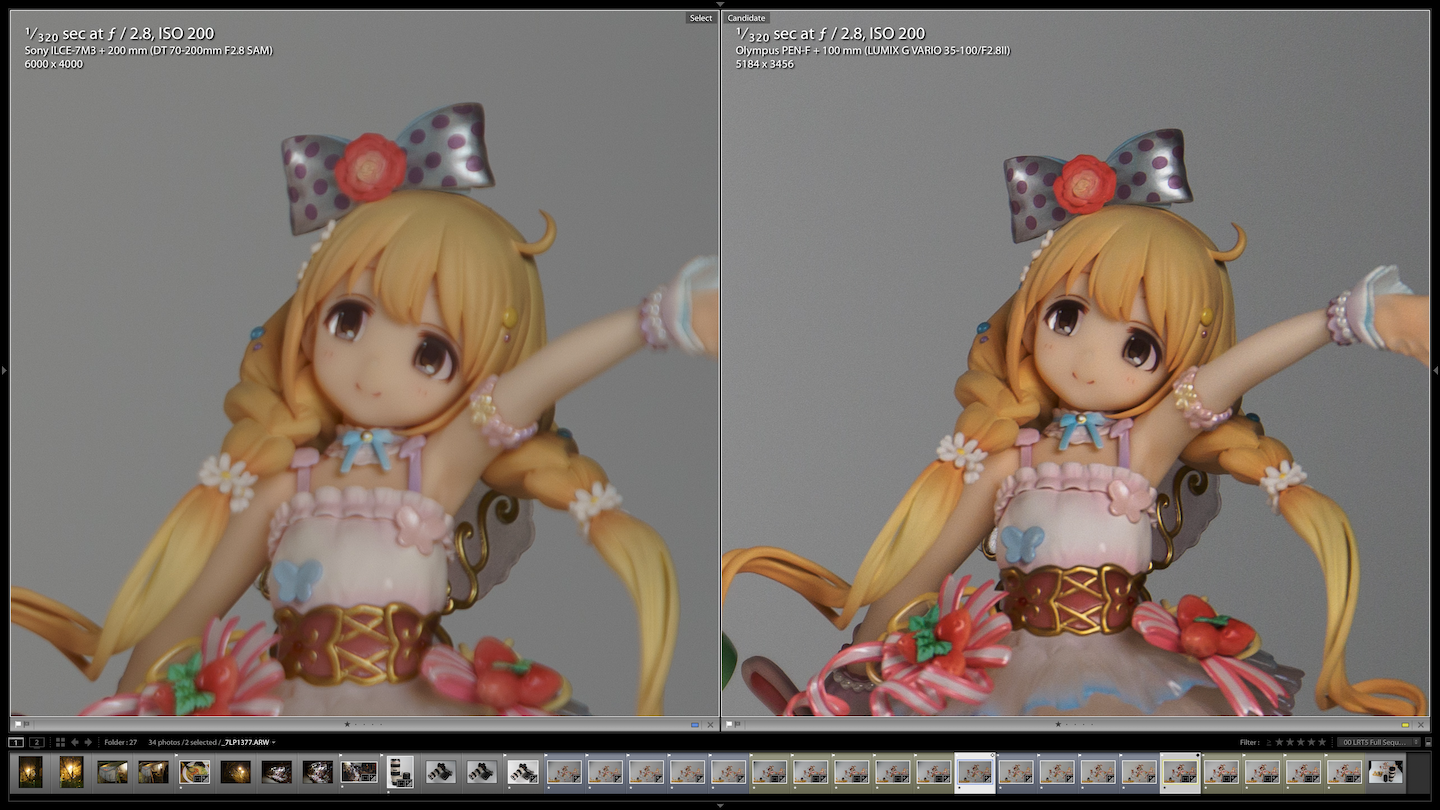Select the white-background lens thumbnail

click(400, 772)
